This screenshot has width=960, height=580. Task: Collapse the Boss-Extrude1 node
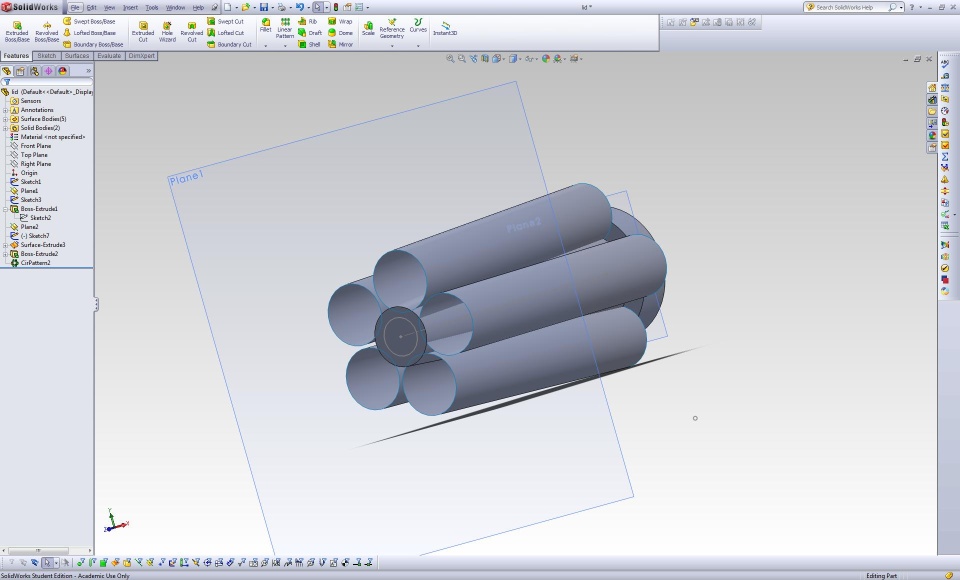point(6,209)
